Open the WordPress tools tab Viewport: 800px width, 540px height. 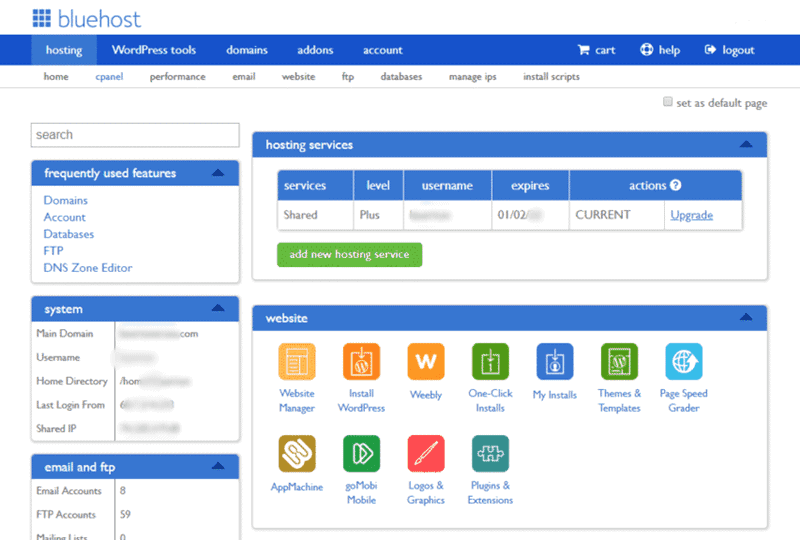[x=154, y=50]
